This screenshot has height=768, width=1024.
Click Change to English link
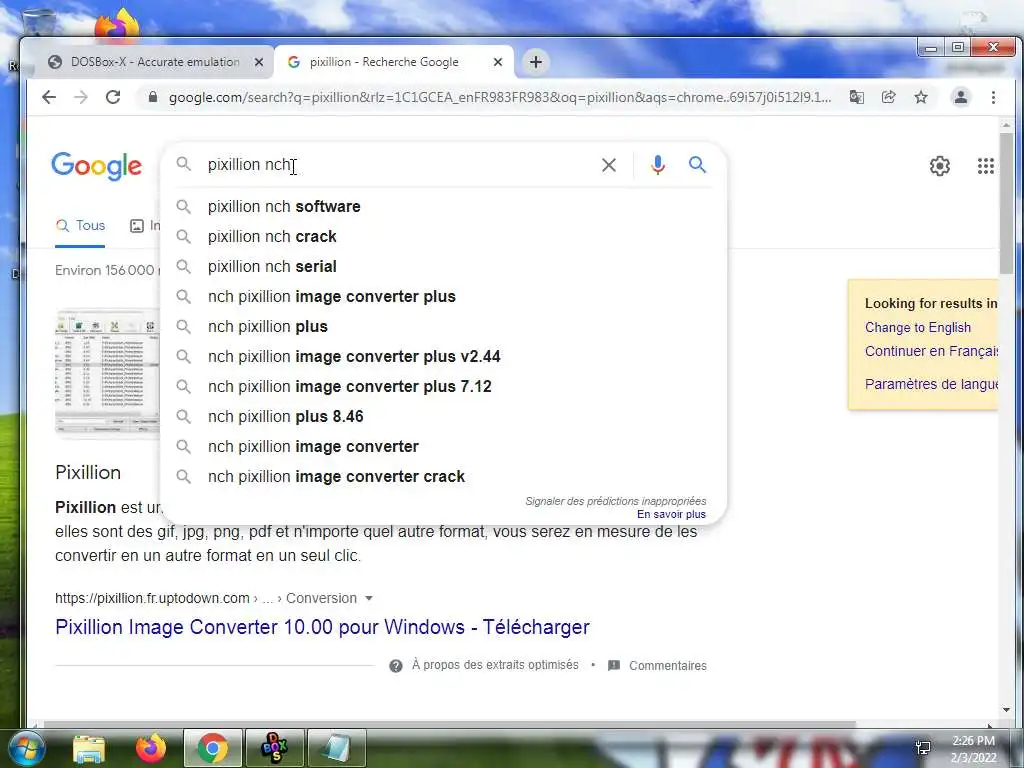918,328
